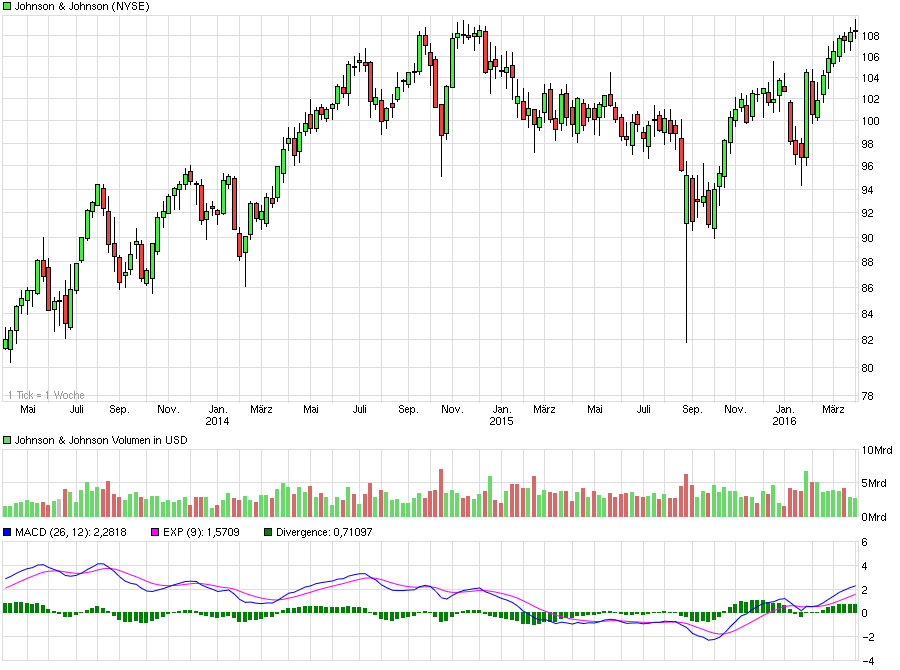Click the green Johnson & Johnson (NYSE) legend square

click(7, 6)
